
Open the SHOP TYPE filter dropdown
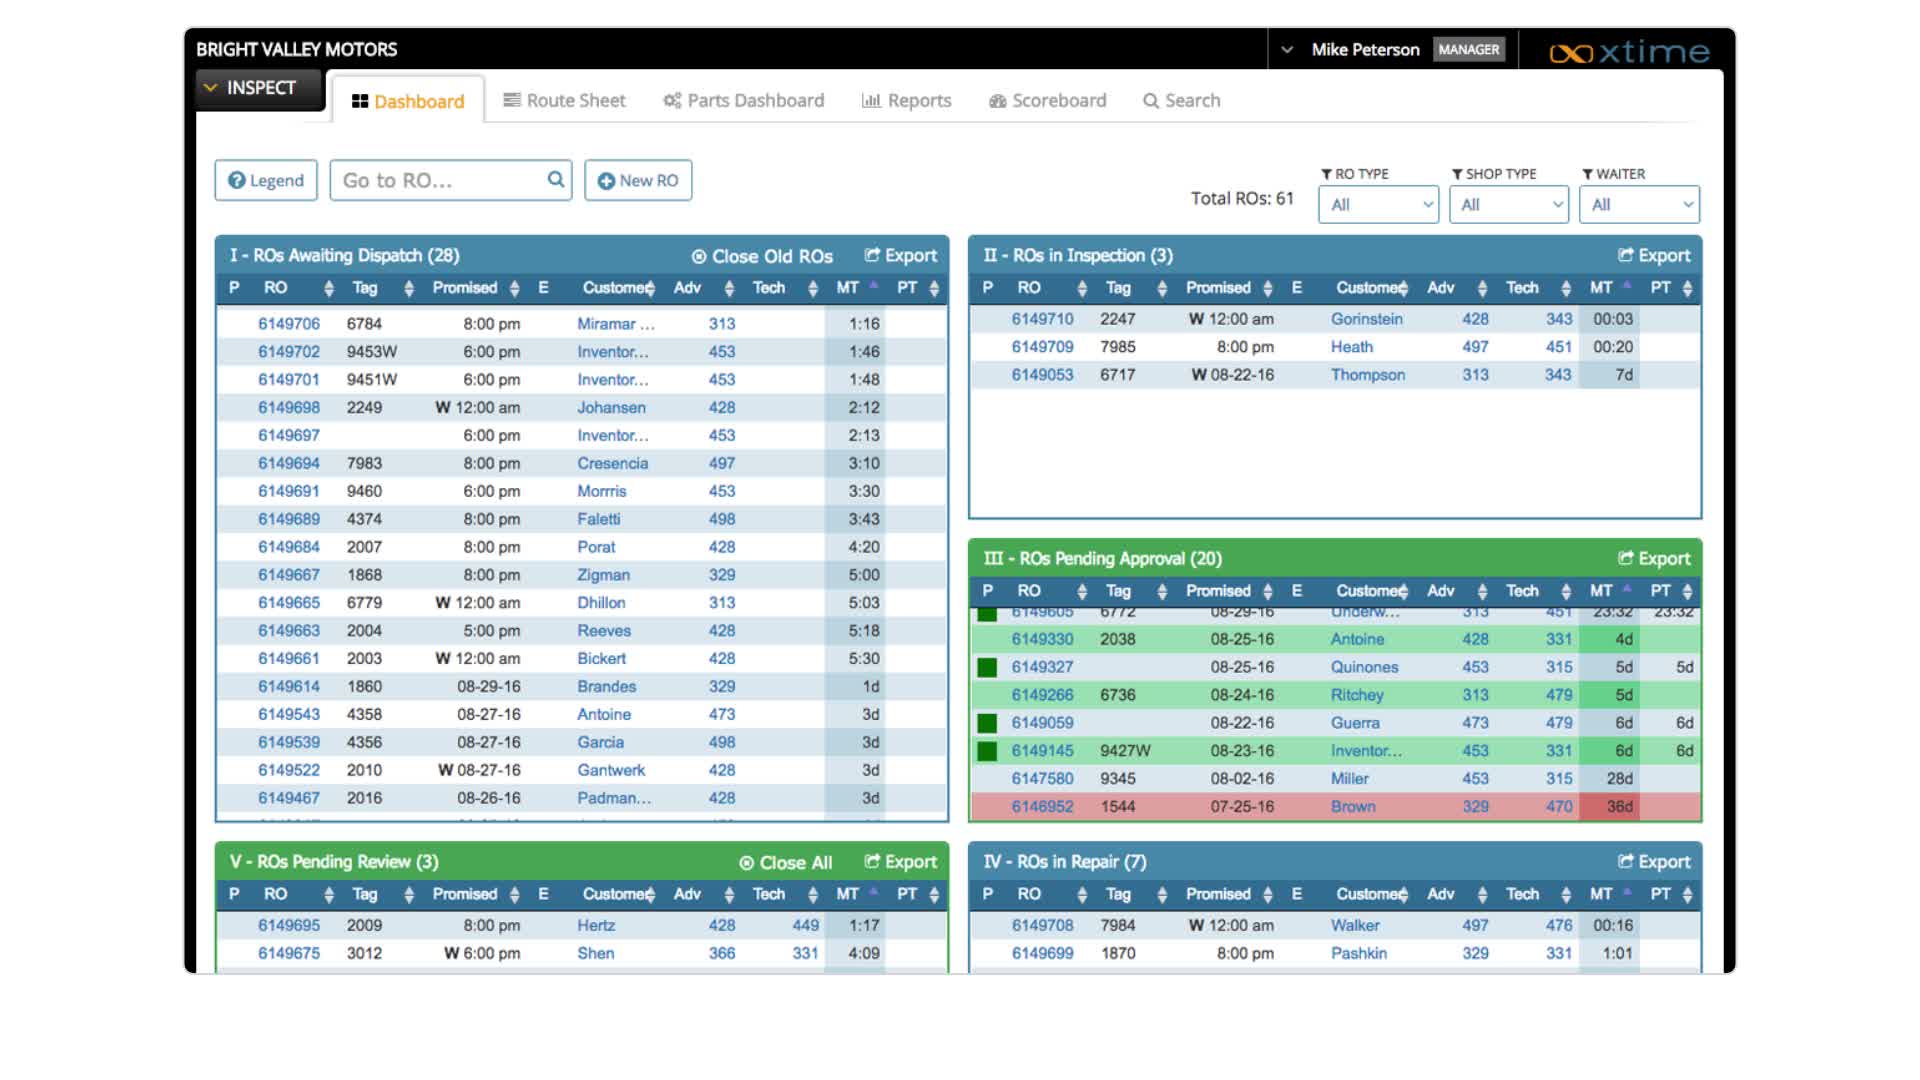coord(1508,205)
